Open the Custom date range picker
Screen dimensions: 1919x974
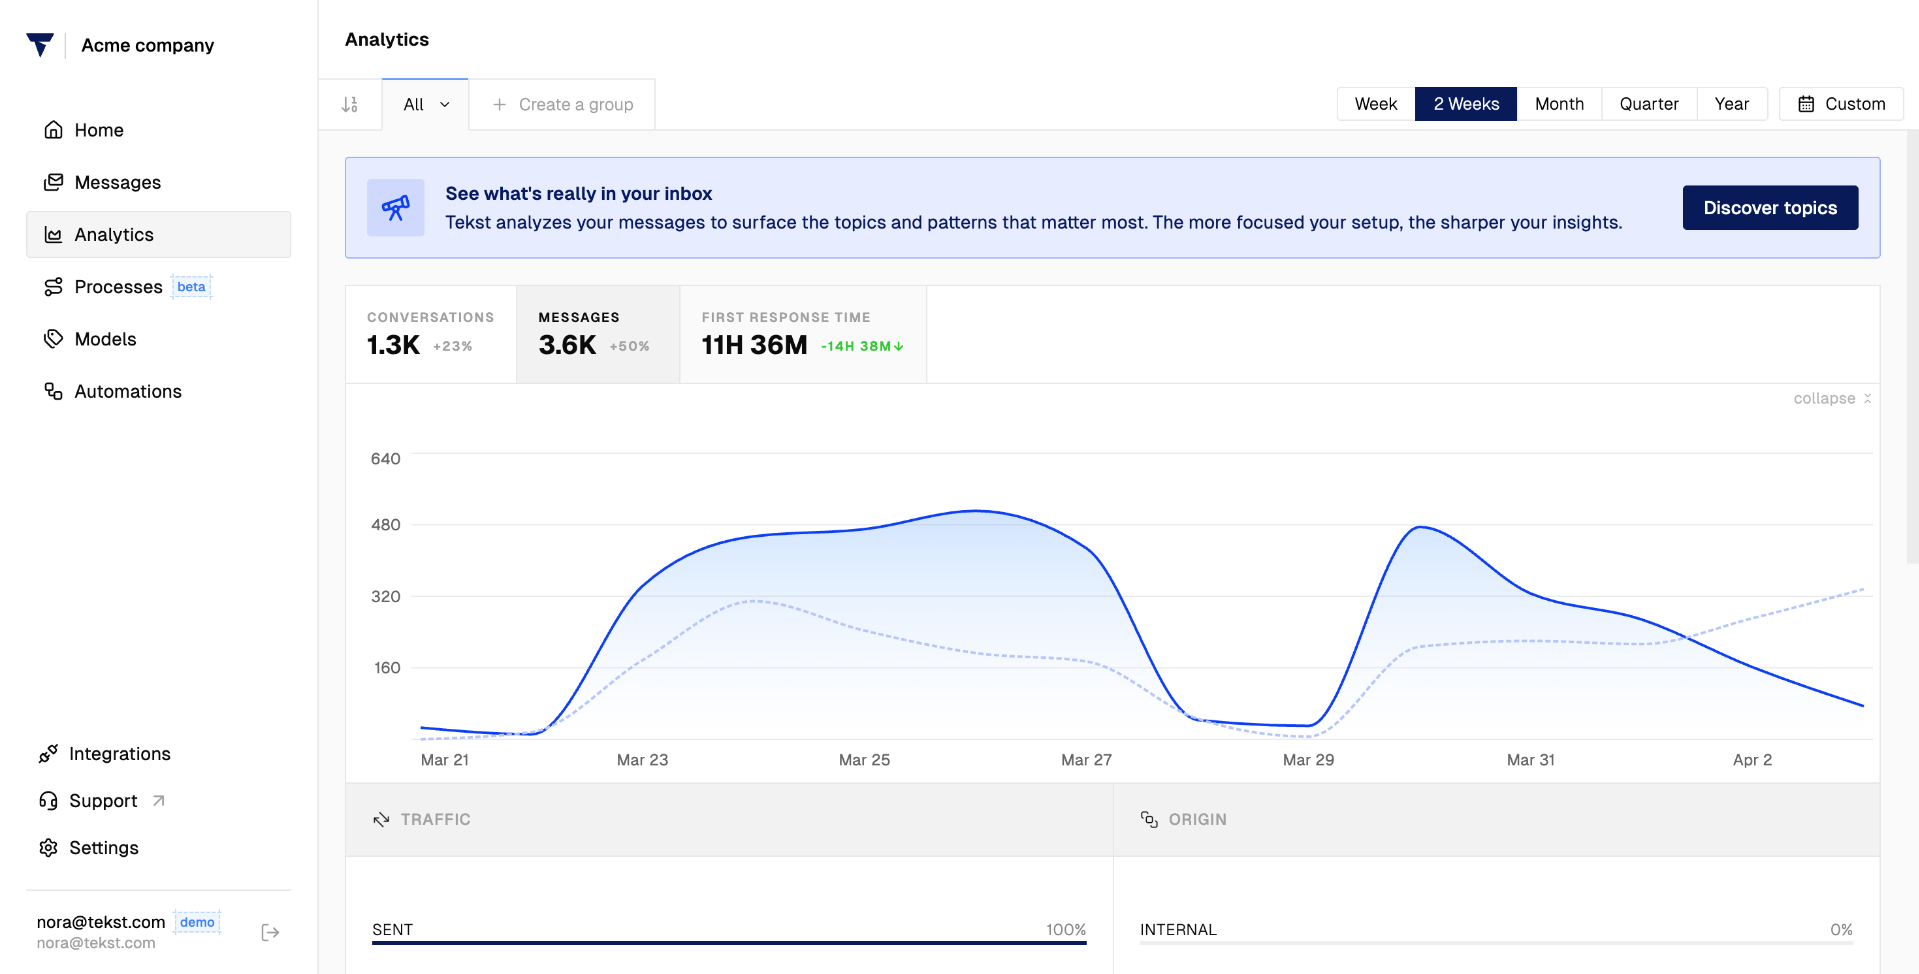pyautogui.click(x=1841, y=104)
